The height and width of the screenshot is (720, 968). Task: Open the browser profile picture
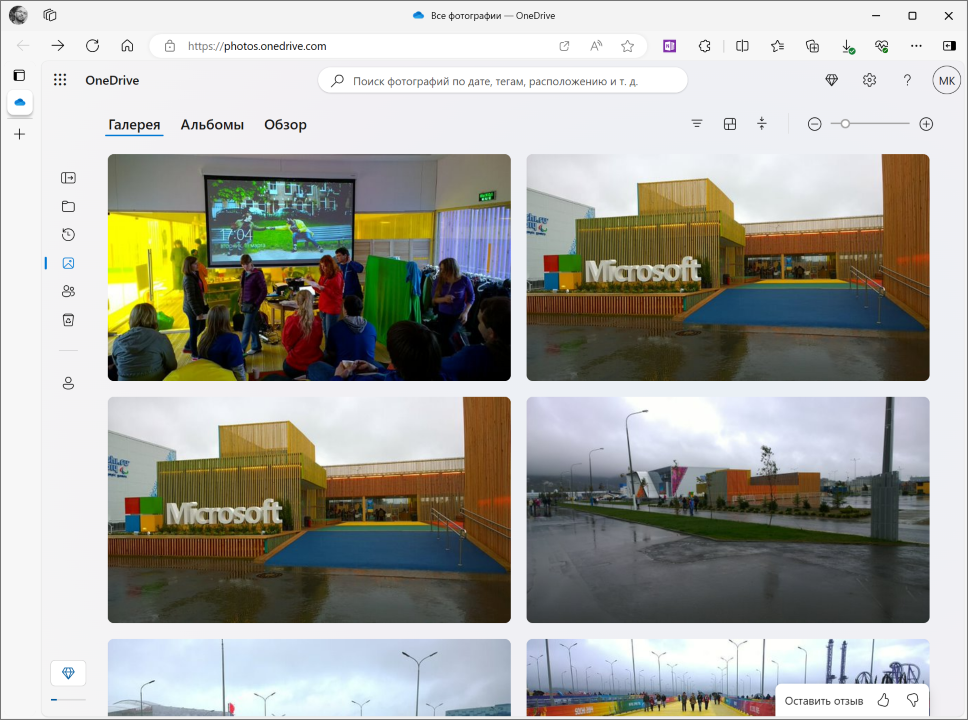coord(18,15)
